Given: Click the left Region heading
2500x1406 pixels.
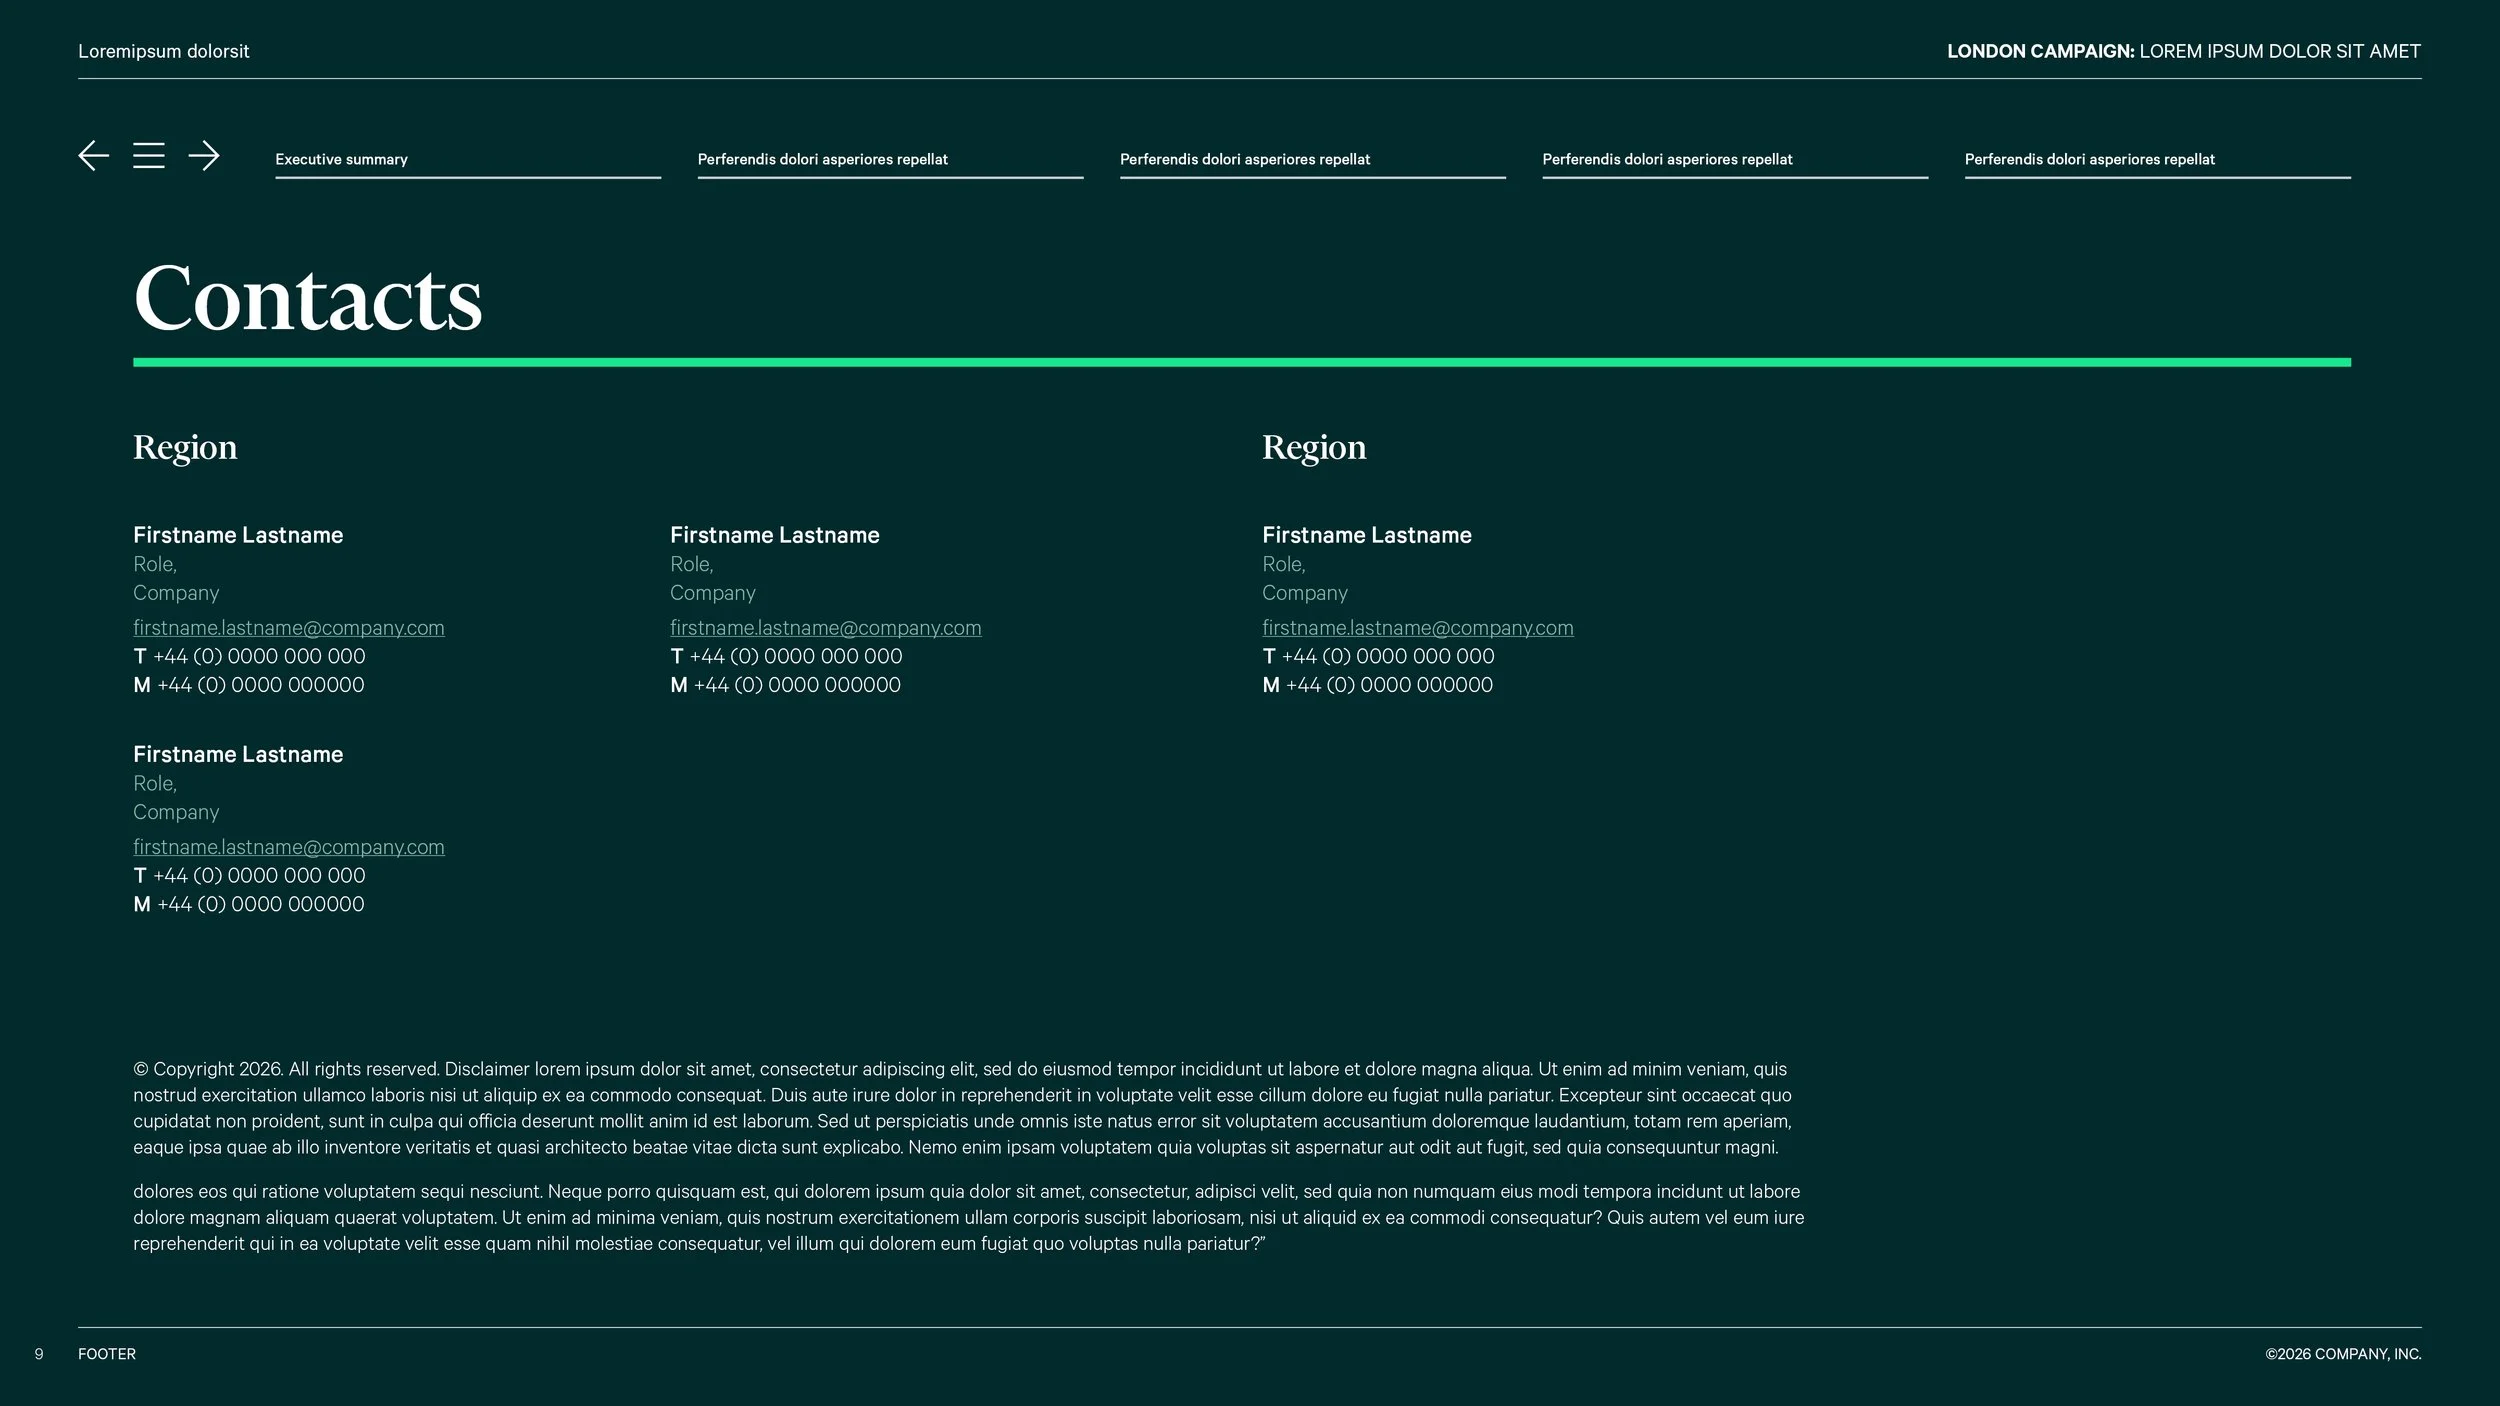Looking at the screenshot, I should (x=185, y=448).
